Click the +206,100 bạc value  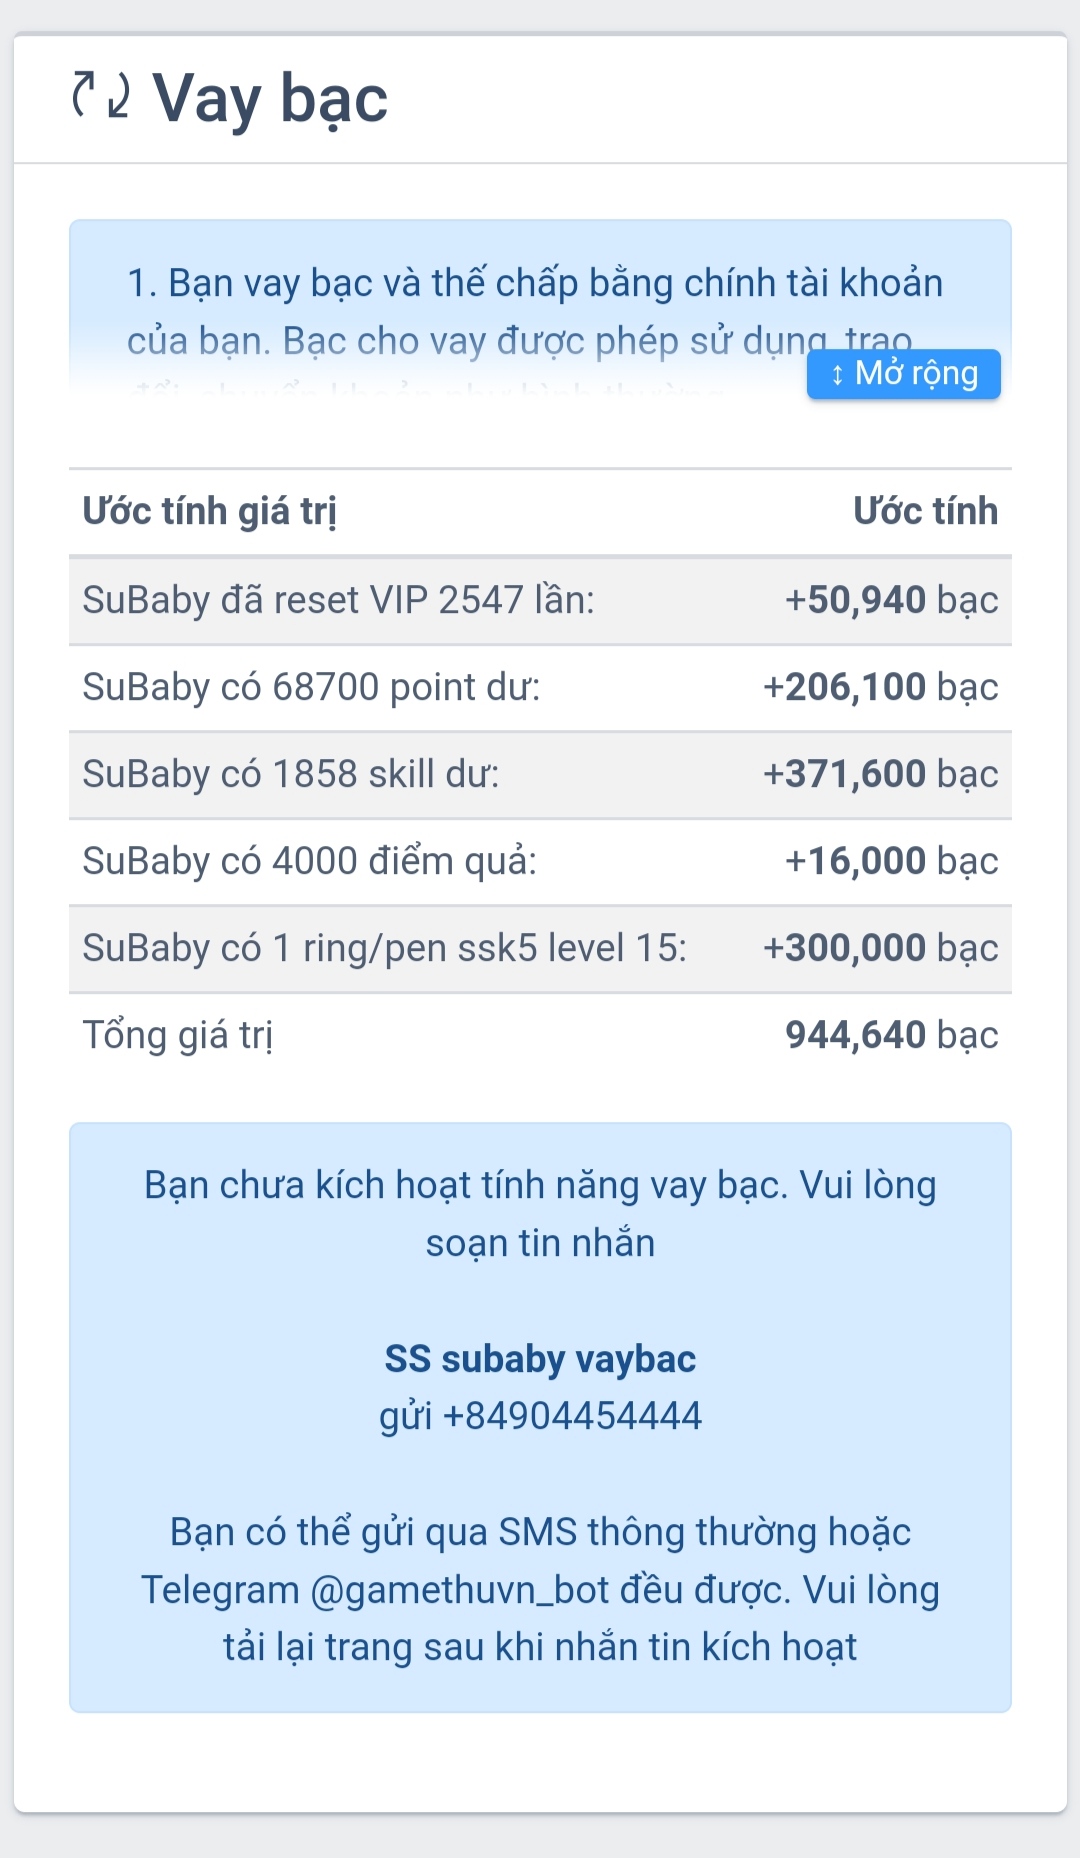pyautogui.click(x=880, y=687)
